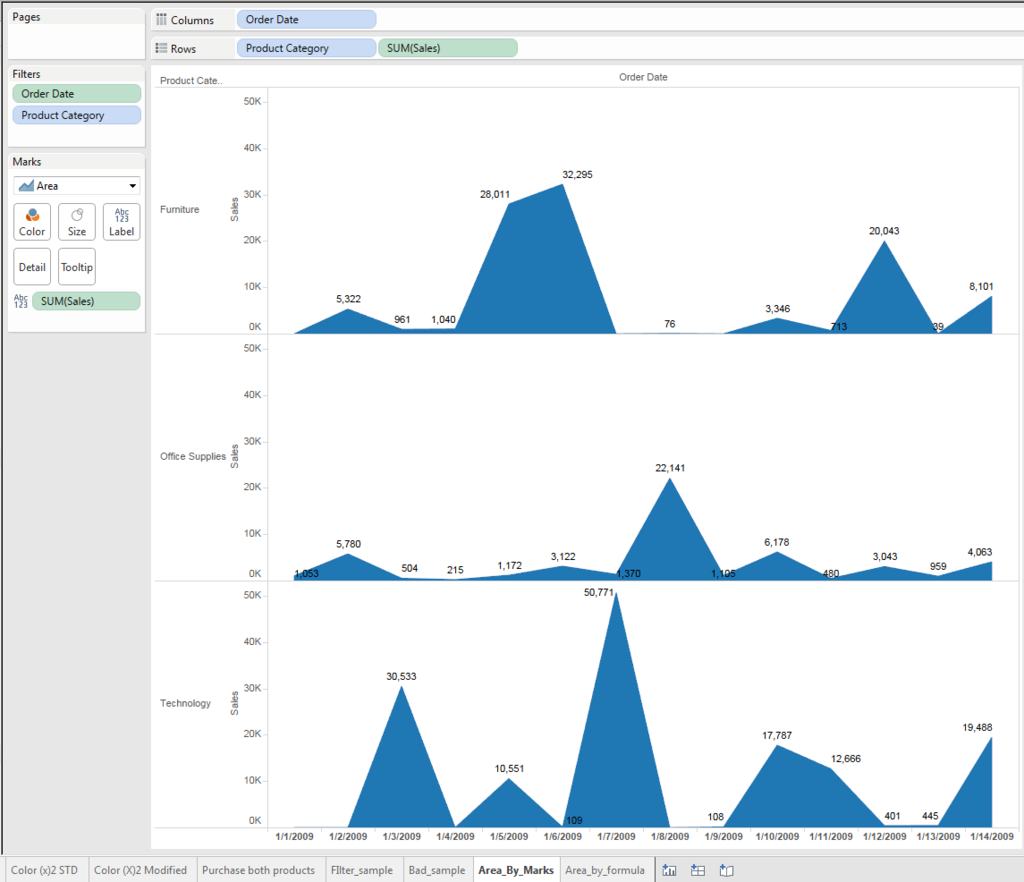Select the Order Date filter pill

[x=76, y=94]
